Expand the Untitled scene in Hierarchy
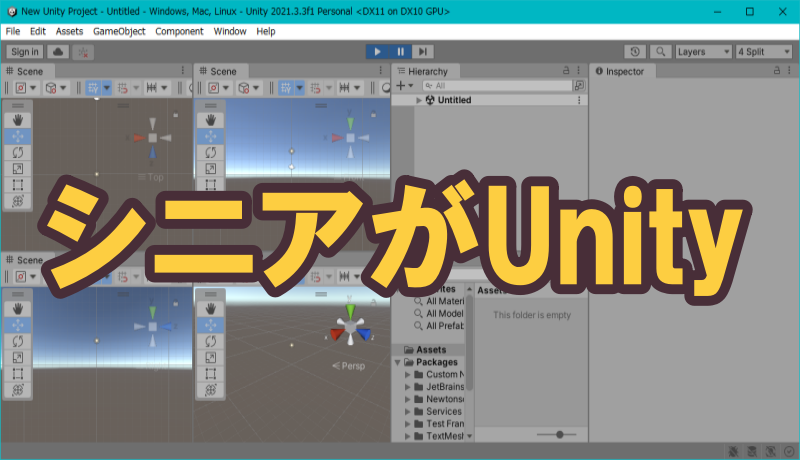The image size is (800, 460). click(419, 100)
